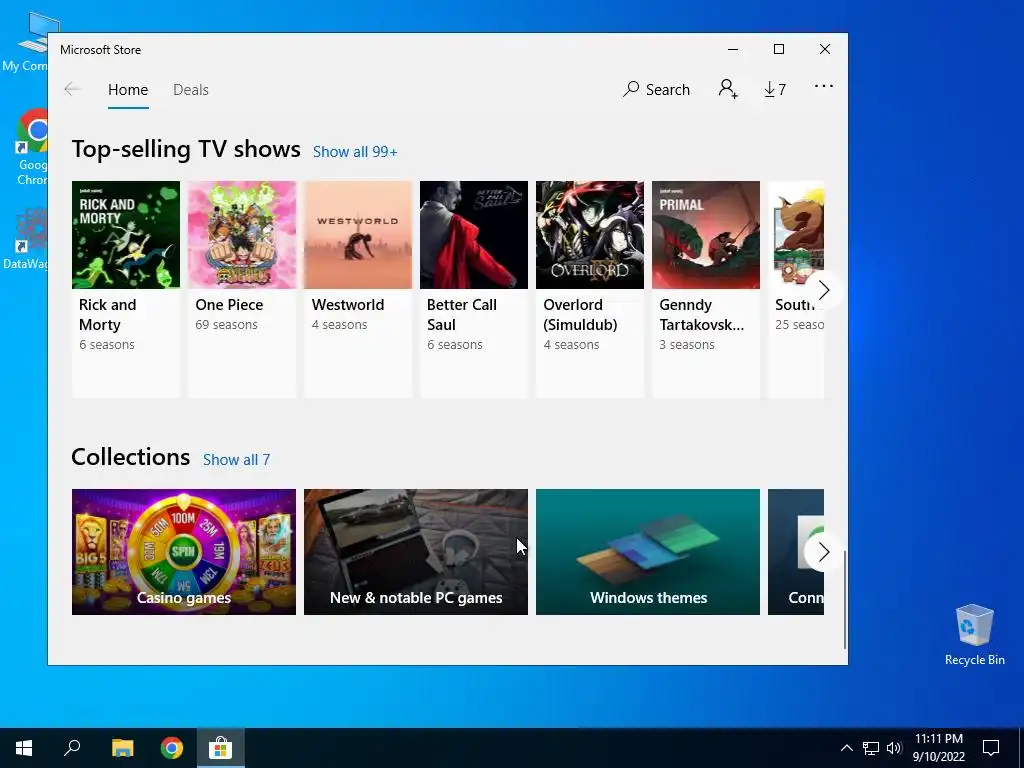Open New & notable PC games collection
1024x768 pixels.
[415, 552]
